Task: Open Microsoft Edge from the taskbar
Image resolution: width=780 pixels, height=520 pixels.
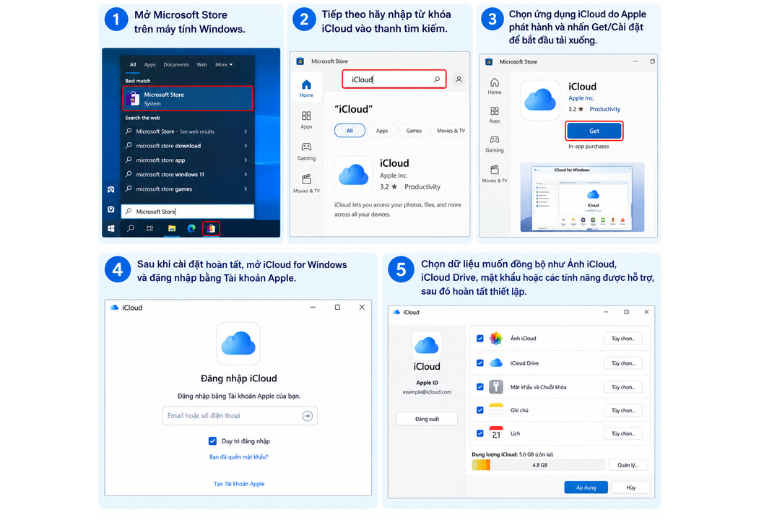Action: coord(192,228)
